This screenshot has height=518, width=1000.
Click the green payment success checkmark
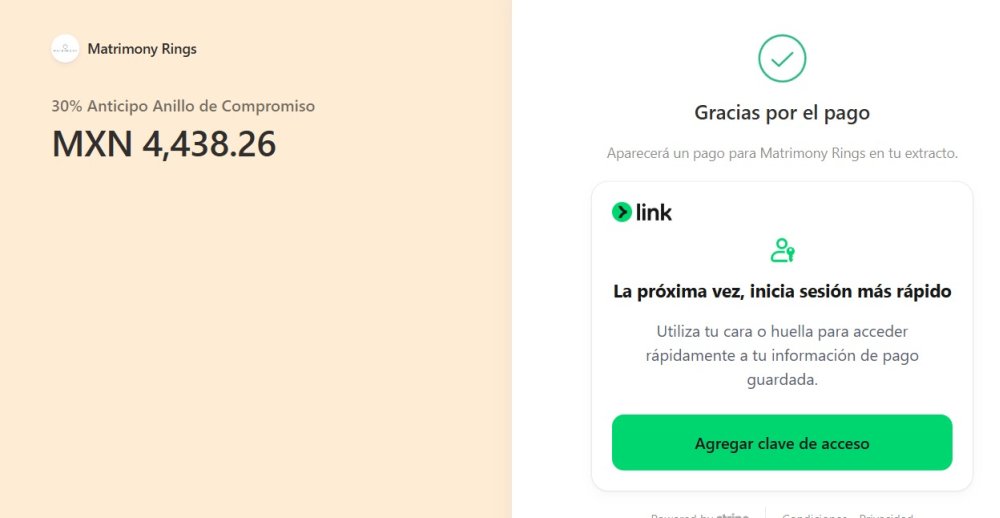pos(782,59)
